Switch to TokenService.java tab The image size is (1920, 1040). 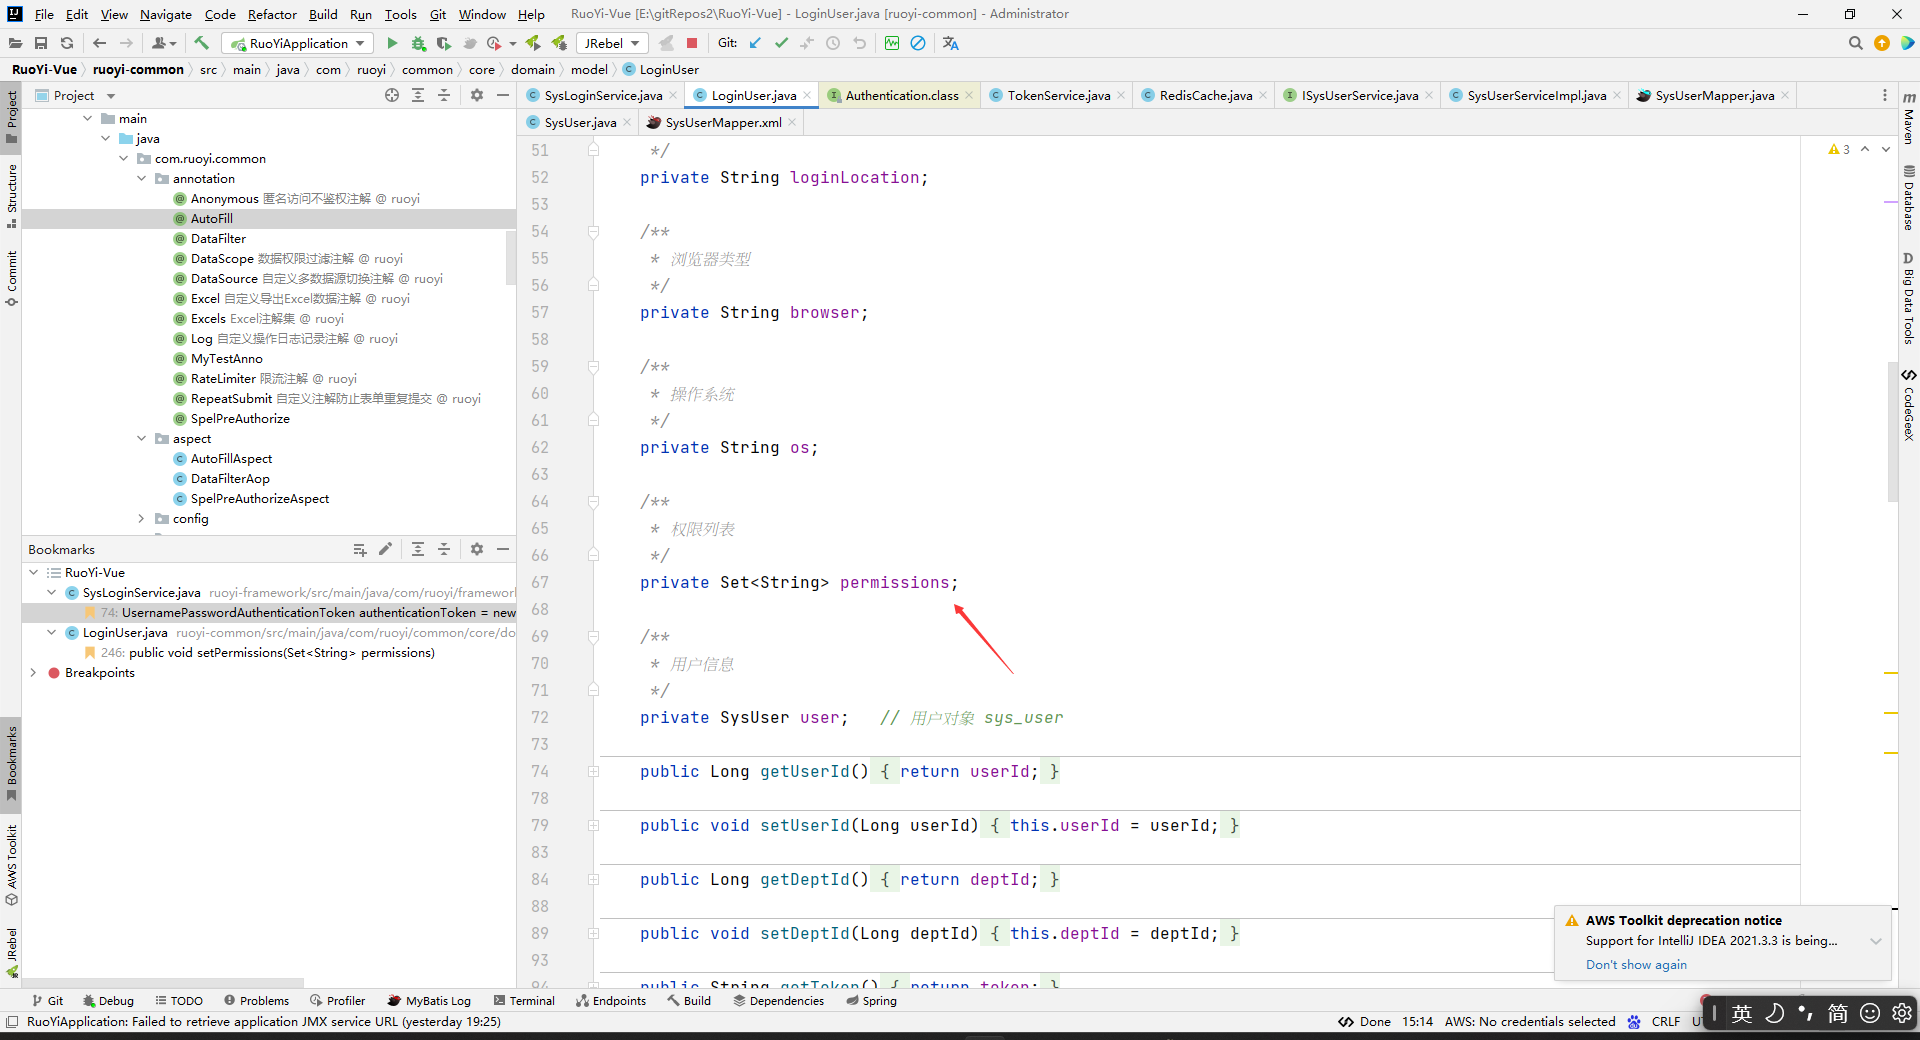[x=1058, y=95]
